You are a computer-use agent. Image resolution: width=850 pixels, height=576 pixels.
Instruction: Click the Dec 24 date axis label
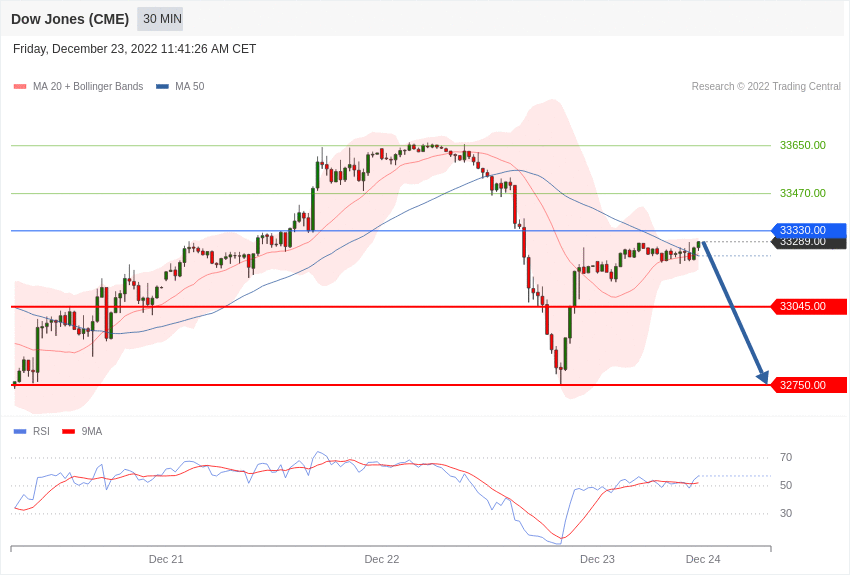tap(703, 559)
